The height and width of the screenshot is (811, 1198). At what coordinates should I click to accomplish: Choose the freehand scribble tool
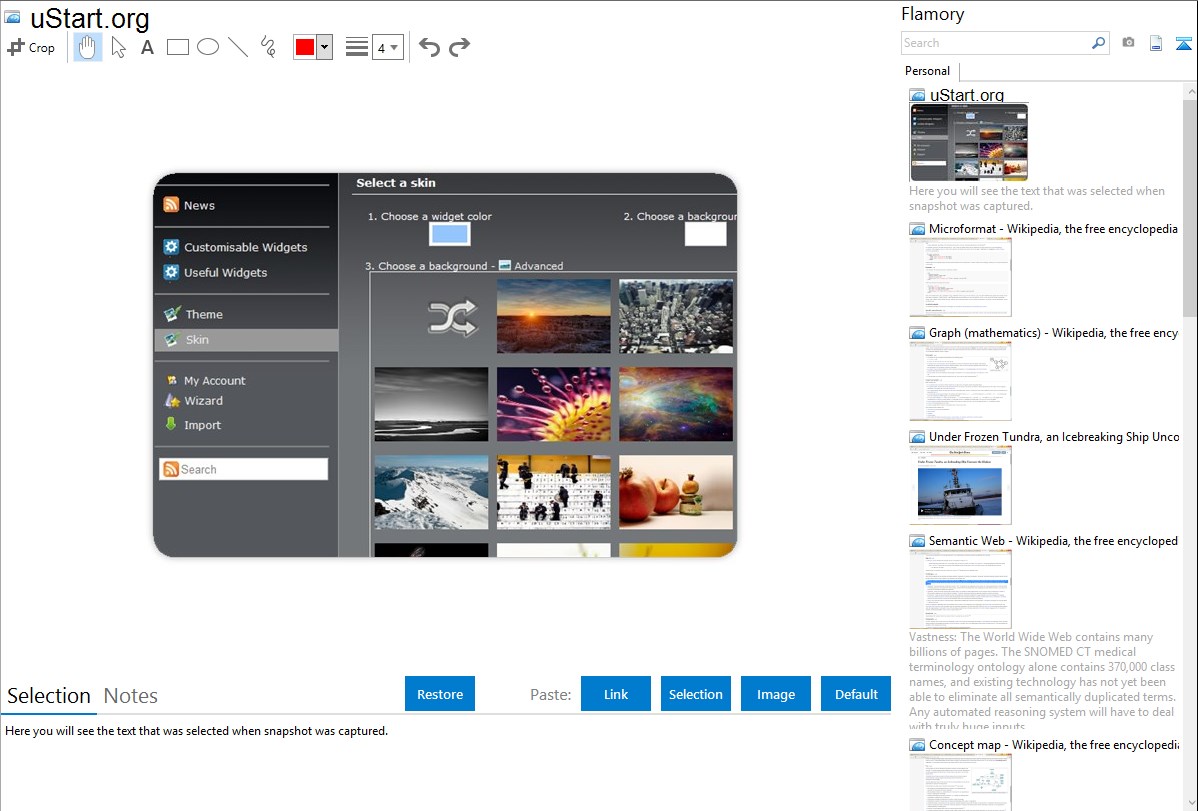(x=268, y=47)
